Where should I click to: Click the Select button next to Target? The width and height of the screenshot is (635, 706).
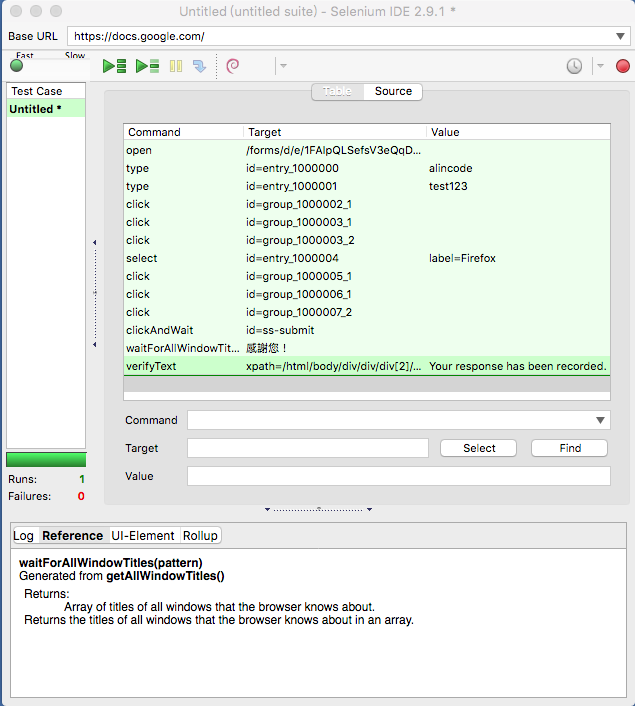pos(479,448)
